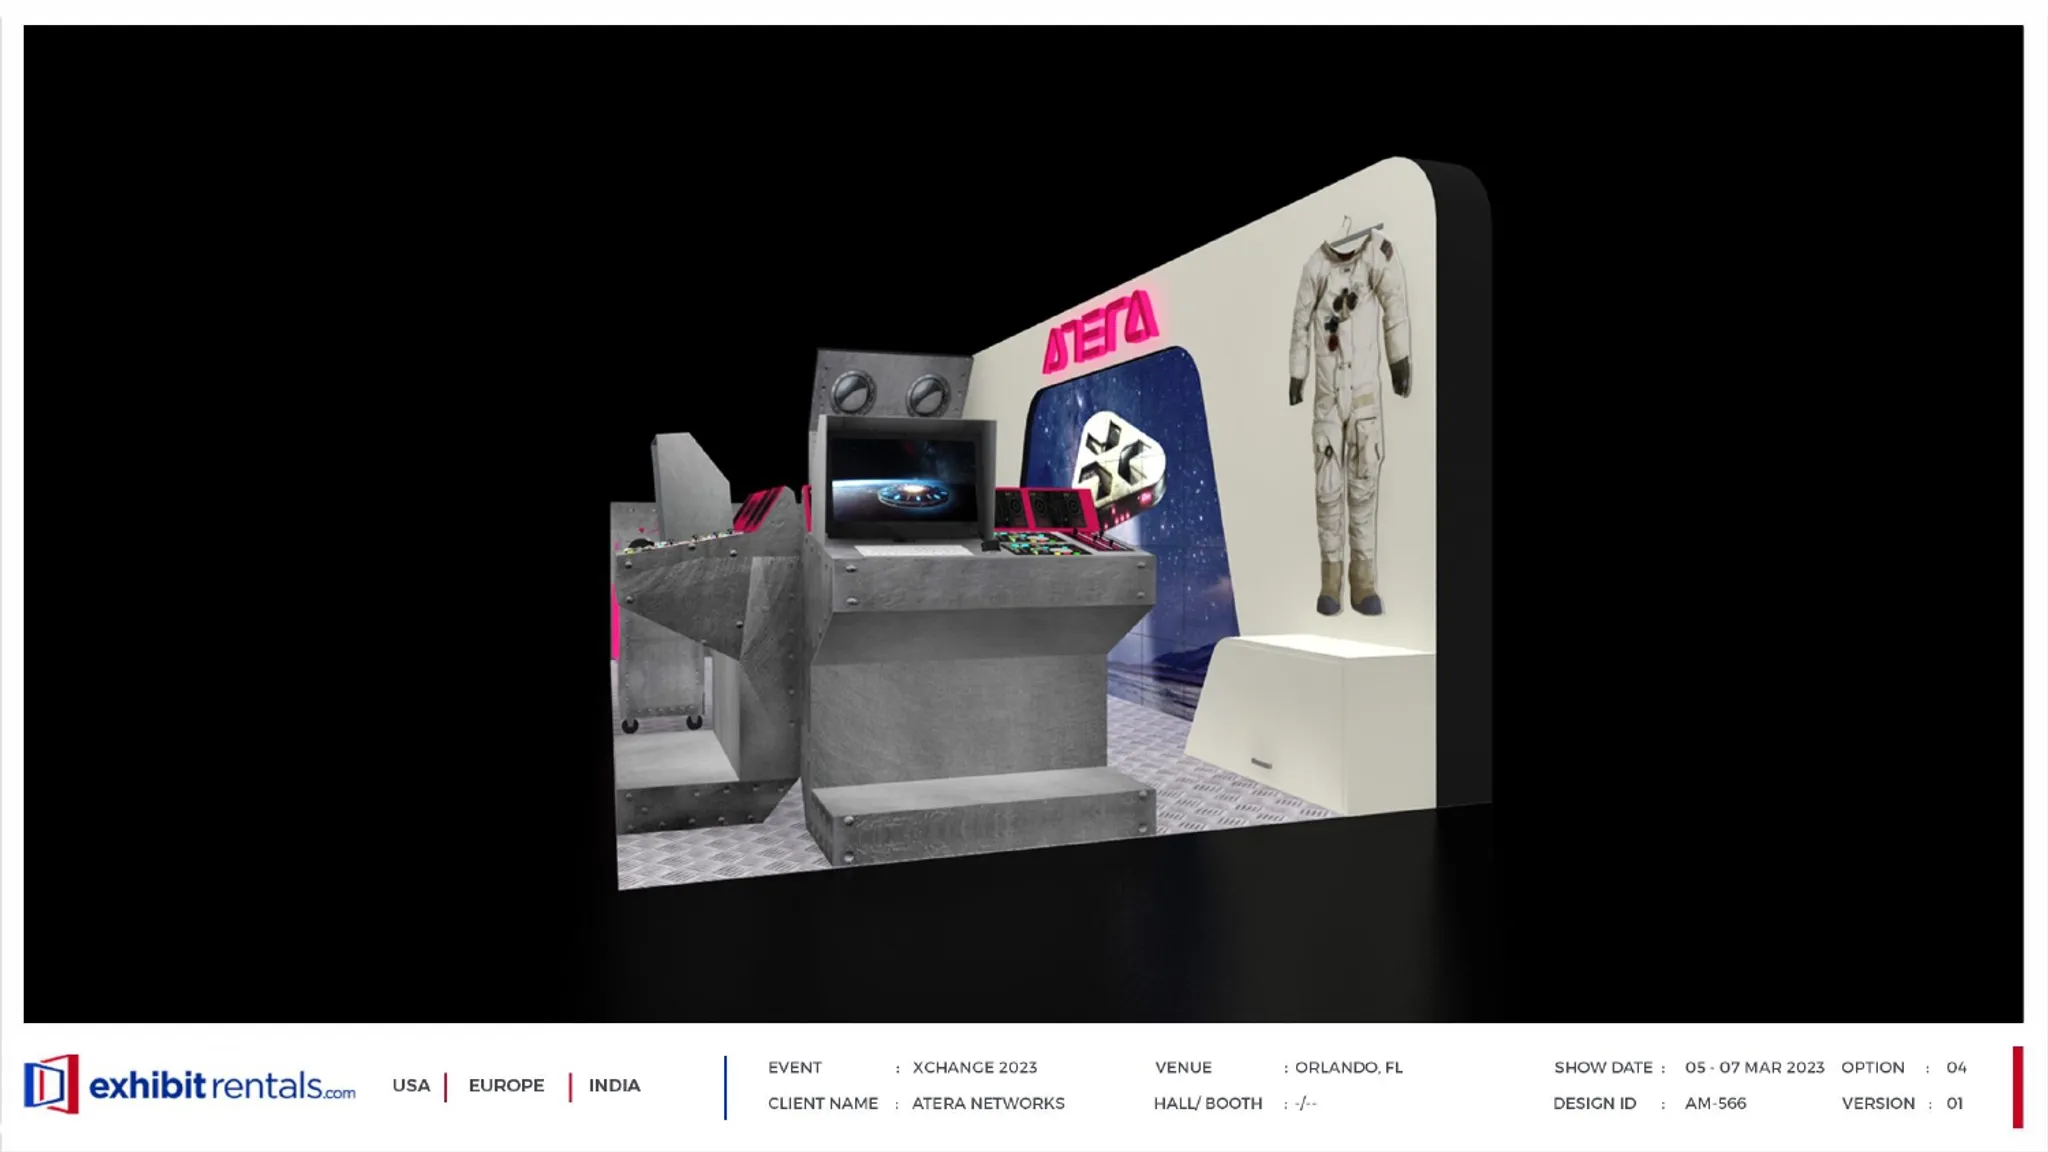Screen dimensions: 2048x1152
Task: Click the ATERA NETWORKS client name value
Action: (988, 1103)
